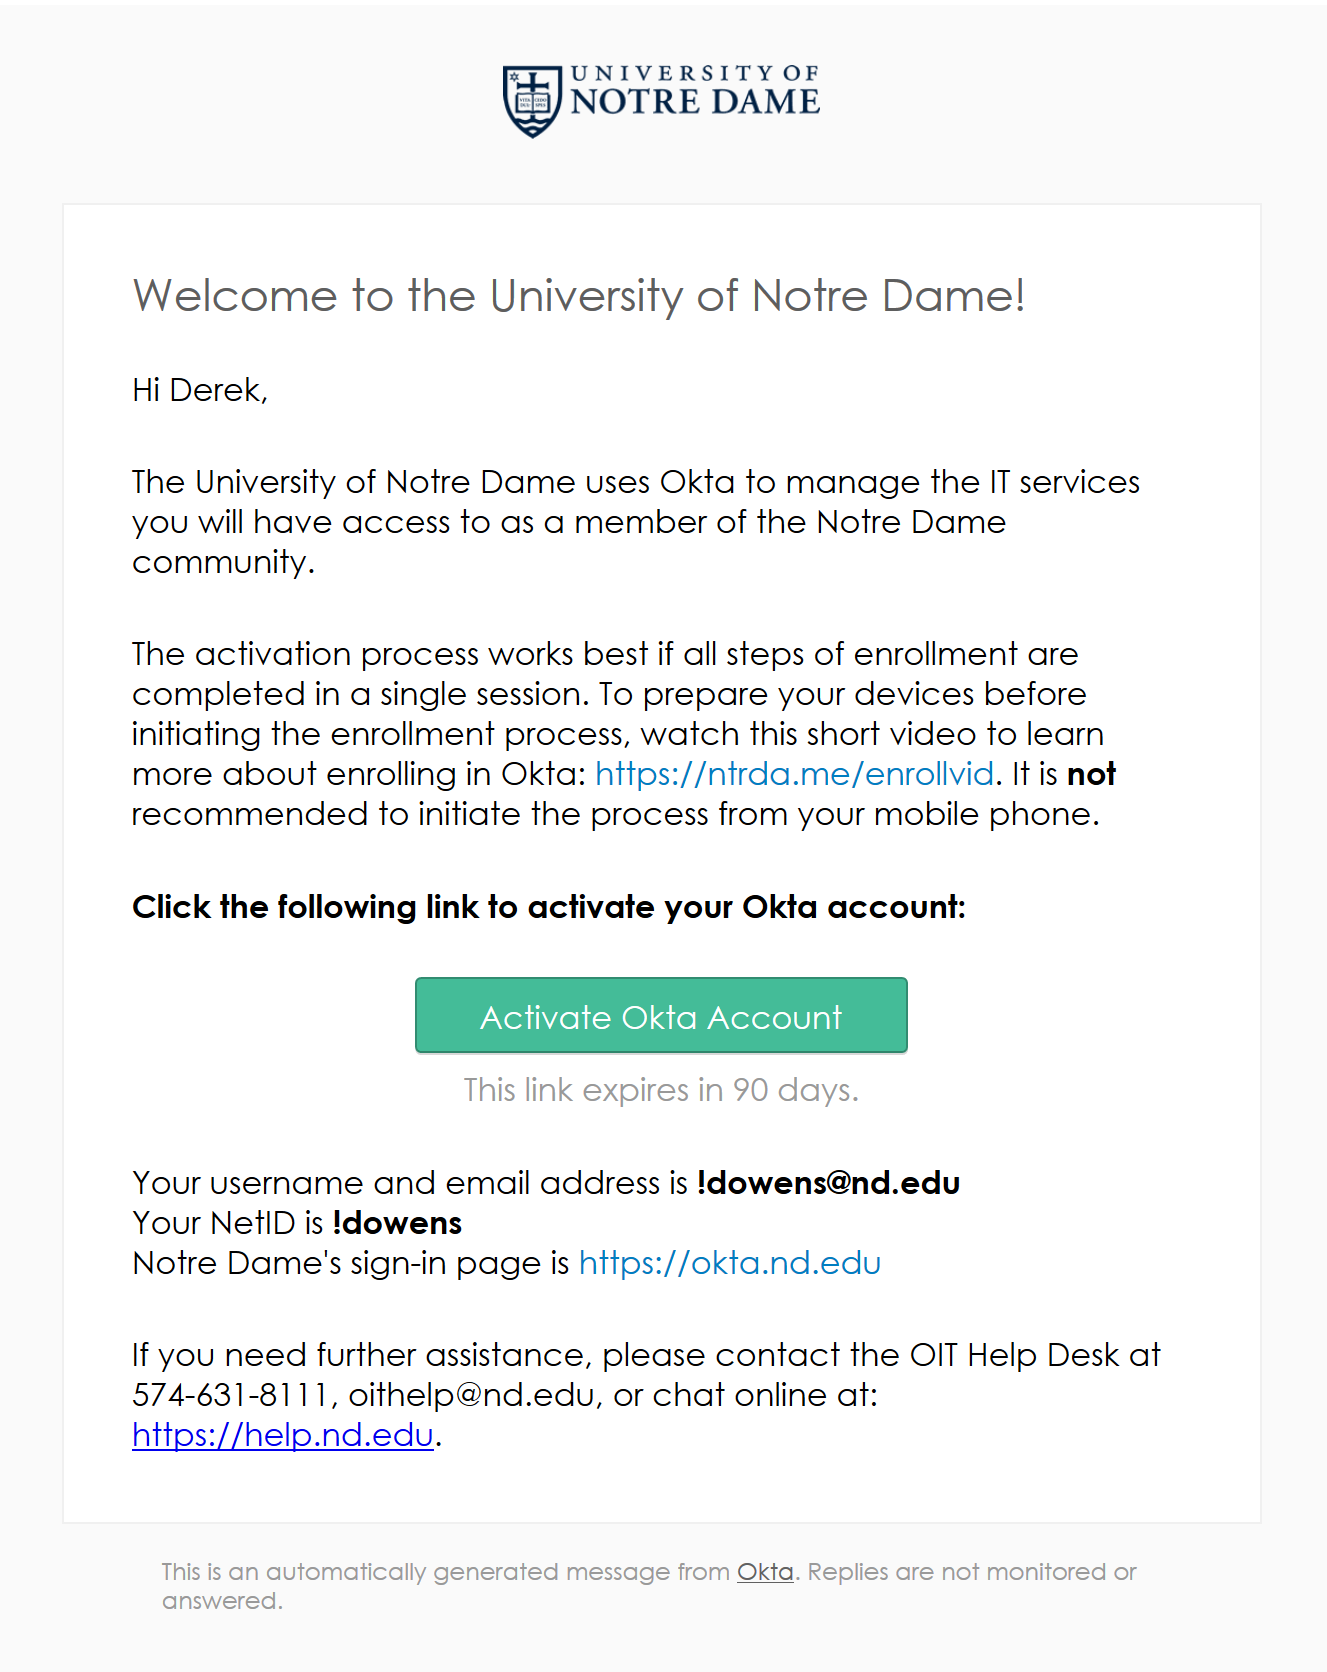Click the Activate Okta Account button
This screenshot has width=1327, height=1672.
click(661, 1015)
